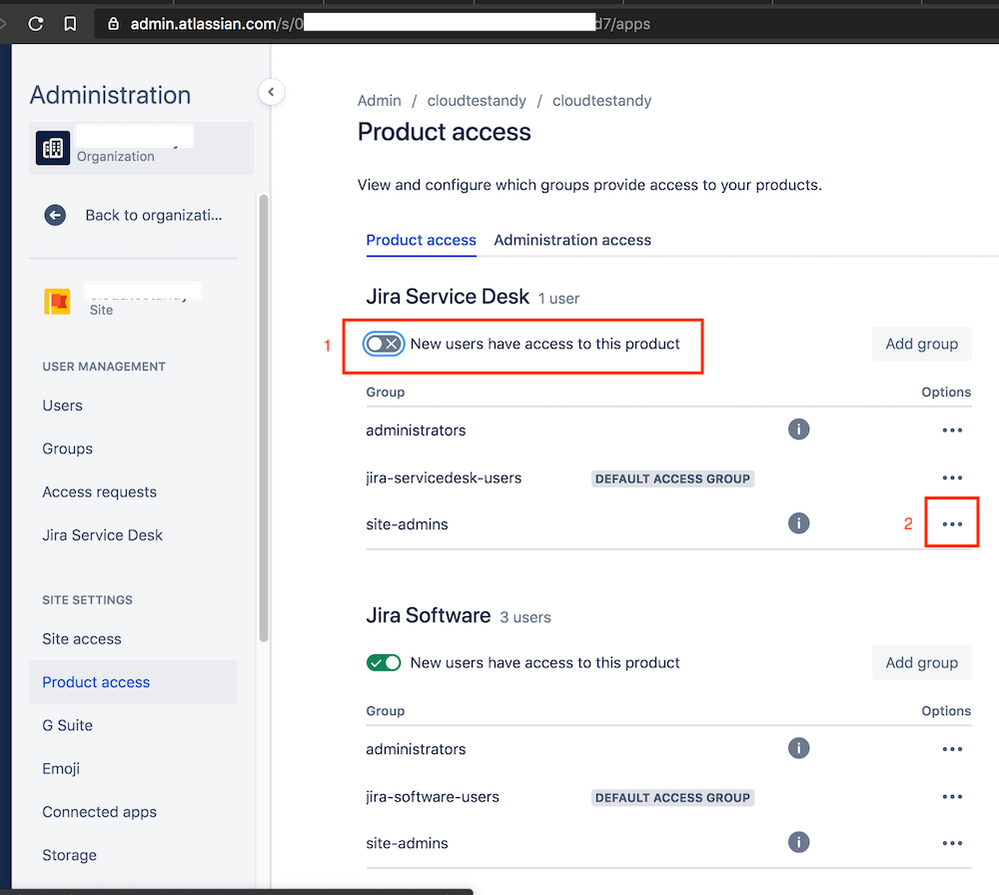999x895 pixels.
Task: Click the Admin breadcrumb link
Action: [379, 101]
